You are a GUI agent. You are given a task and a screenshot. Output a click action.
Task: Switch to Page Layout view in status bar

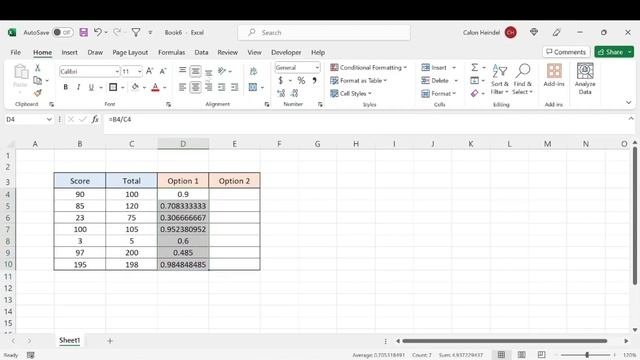click(x=521, y=355)
